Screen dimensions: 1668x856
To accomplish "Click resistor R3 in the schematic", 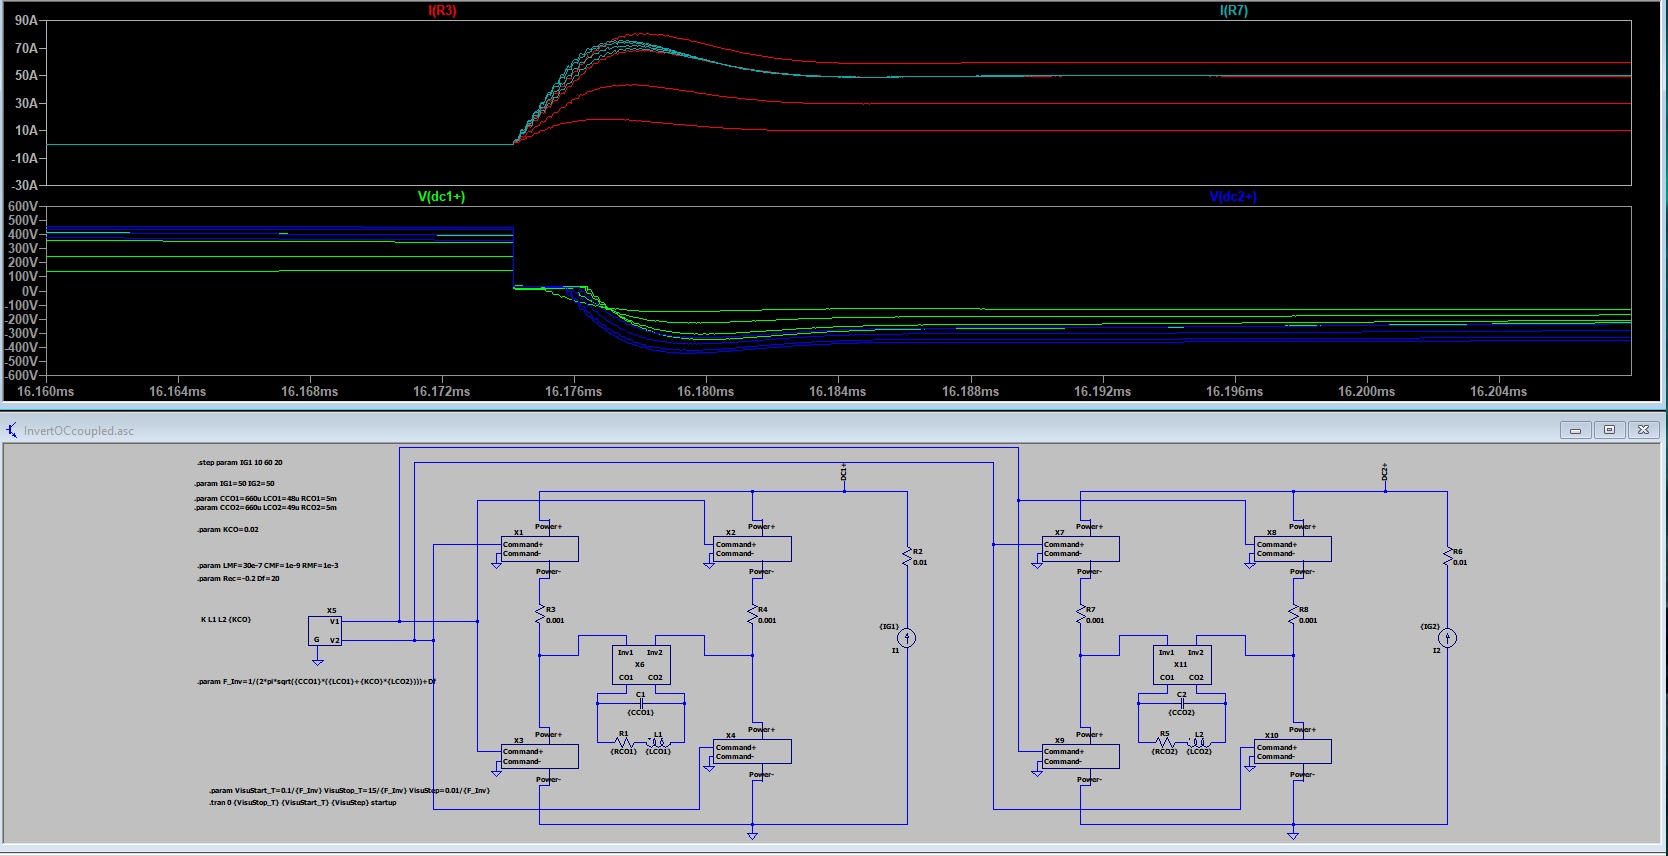I will tap(540, 615).
